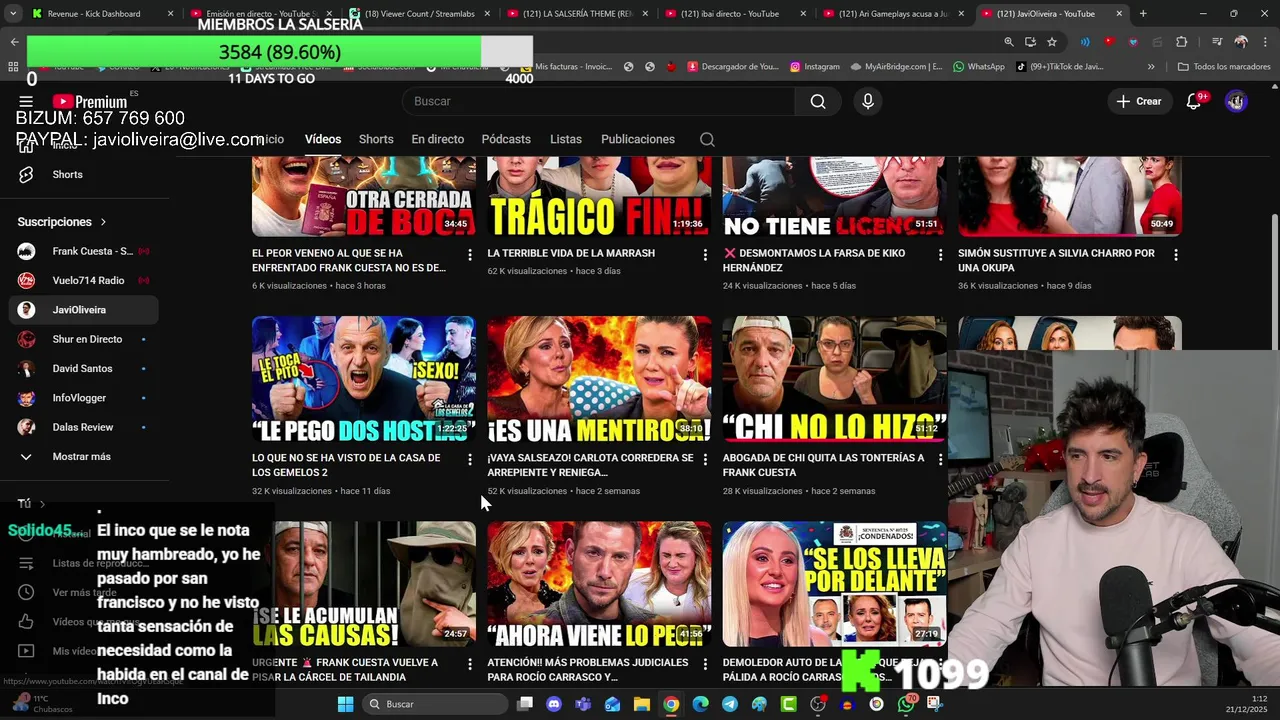Open options for EL PEOR VENENO Frank Cuesta video
The height and width of the screenshot is (720, 1280).
470,255
